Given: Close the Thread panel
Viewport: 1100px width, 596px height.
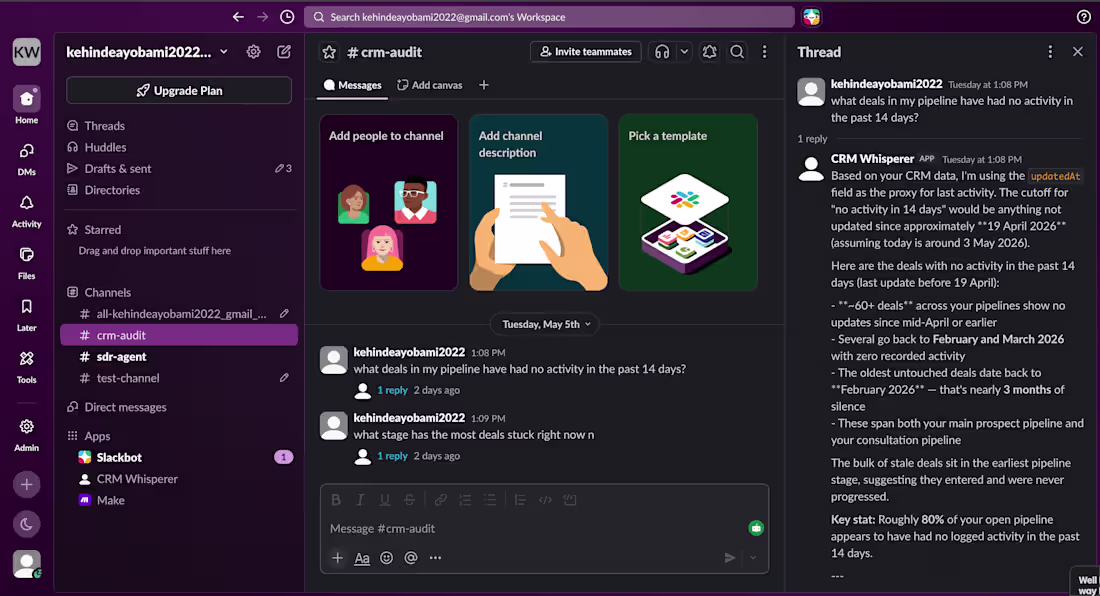Looking at the screenshot, I should 1078,52.
